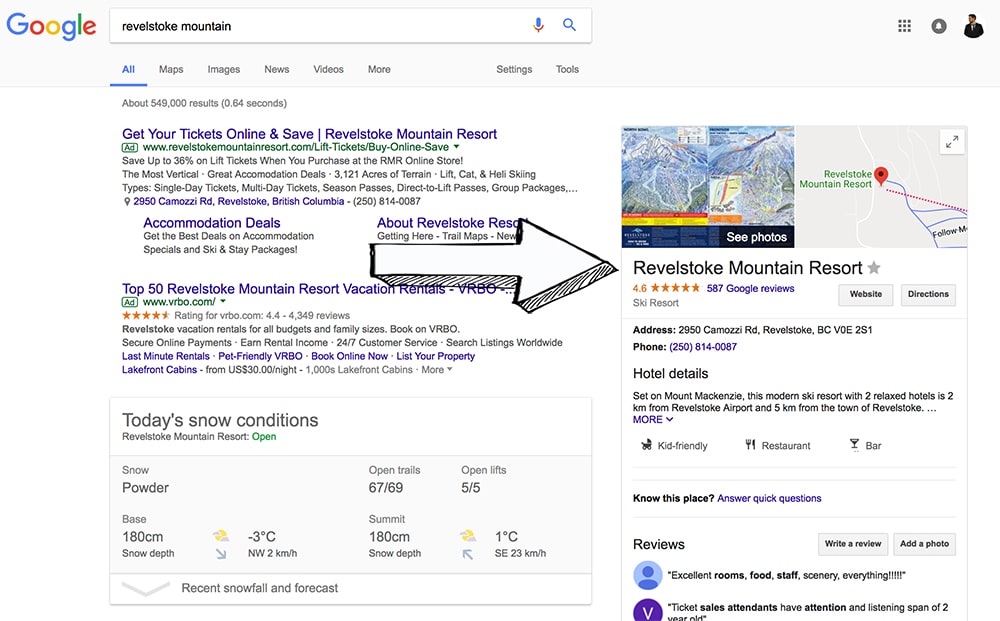Image resolution: width=1000 pixels, height=621 pixels.
Task: Click the Base wind direction arrow
Action: [221, 553]
